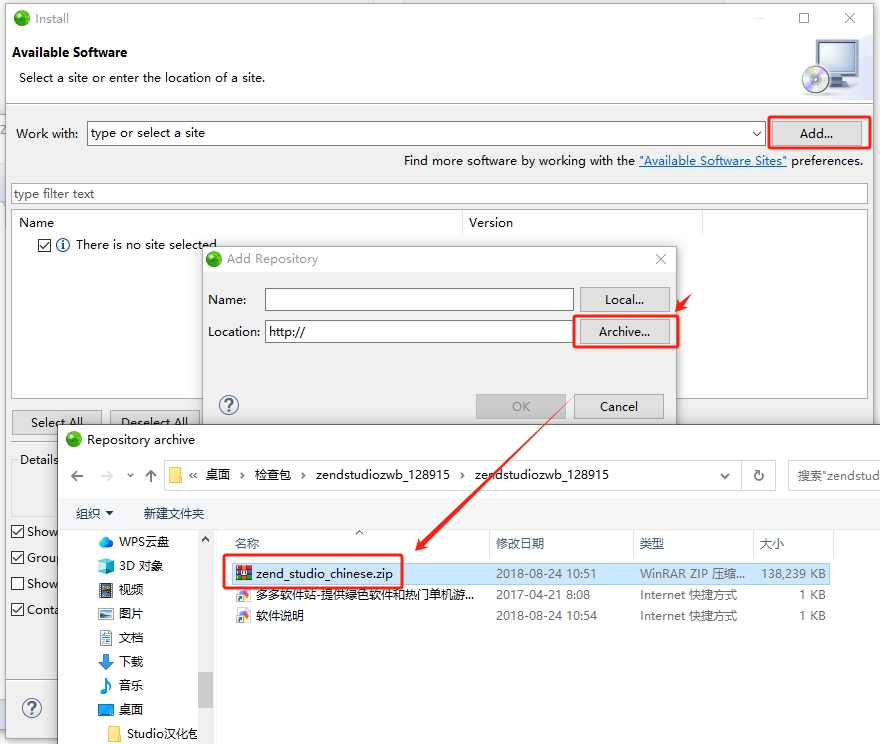The width and height of the screenshot is (880, 744).
Task: Expand chevron after 检查包 breadcrumb
Action: coord(303,475)
